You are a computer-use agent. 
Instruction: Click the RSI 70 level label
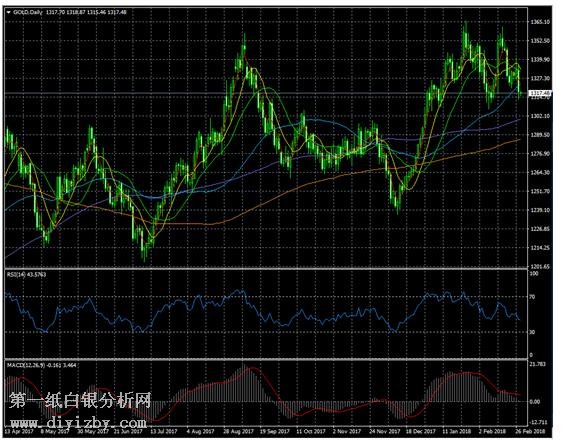click(532, 297)
